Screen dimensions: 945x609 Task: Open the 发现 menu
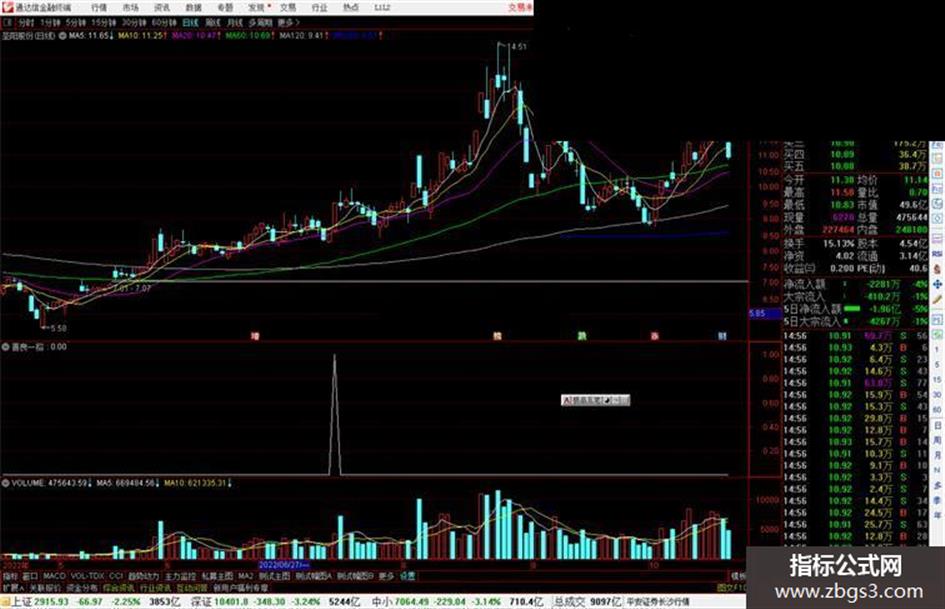coord(257,7)
